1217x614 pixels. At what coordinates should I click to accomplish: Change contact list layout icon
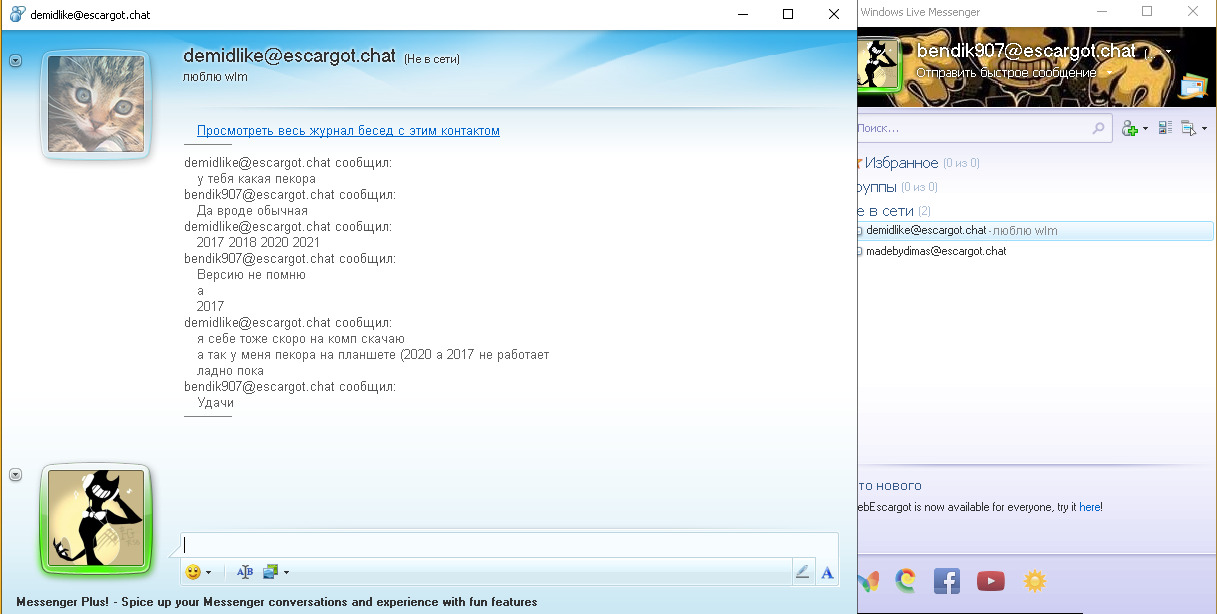coord(1165,128)
